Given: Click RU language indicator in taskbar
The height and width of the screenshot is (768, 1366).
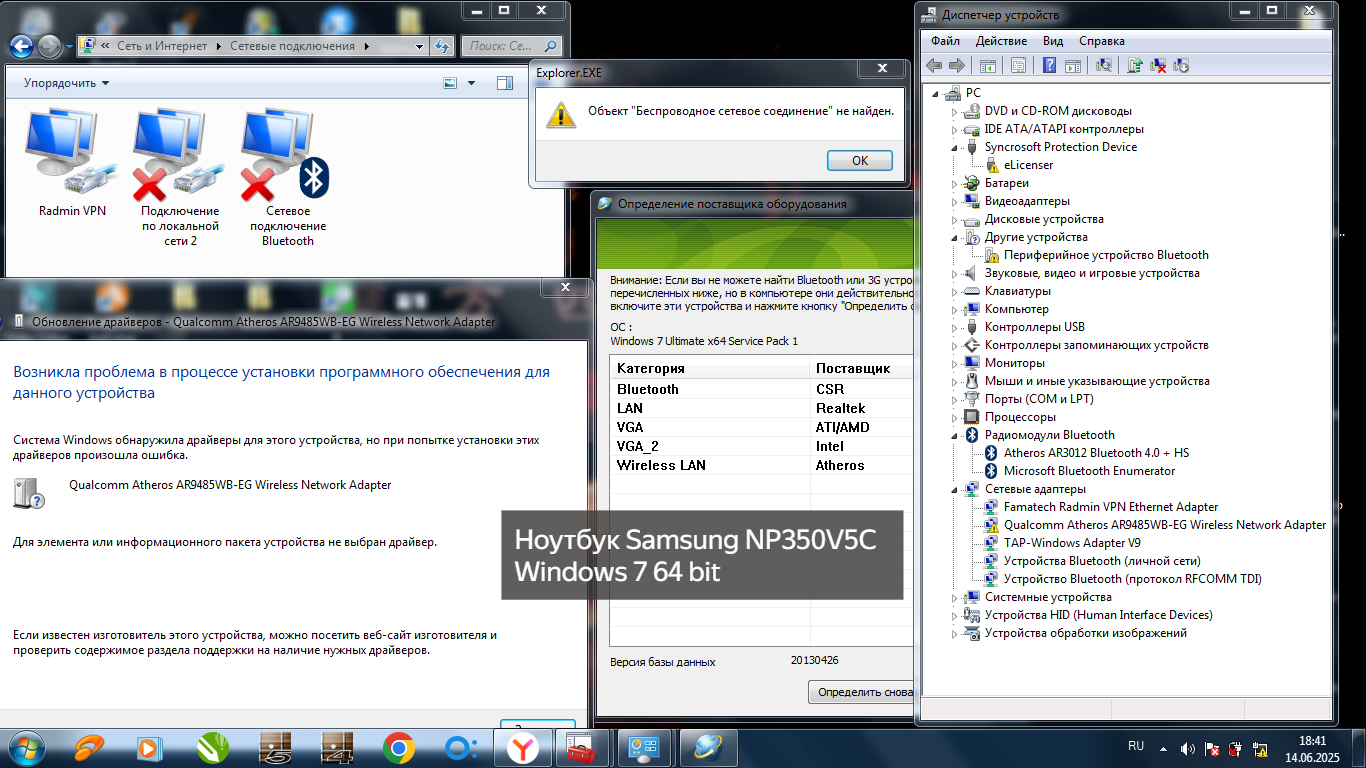Looking at the screenshot, I should click(1136, 746).
